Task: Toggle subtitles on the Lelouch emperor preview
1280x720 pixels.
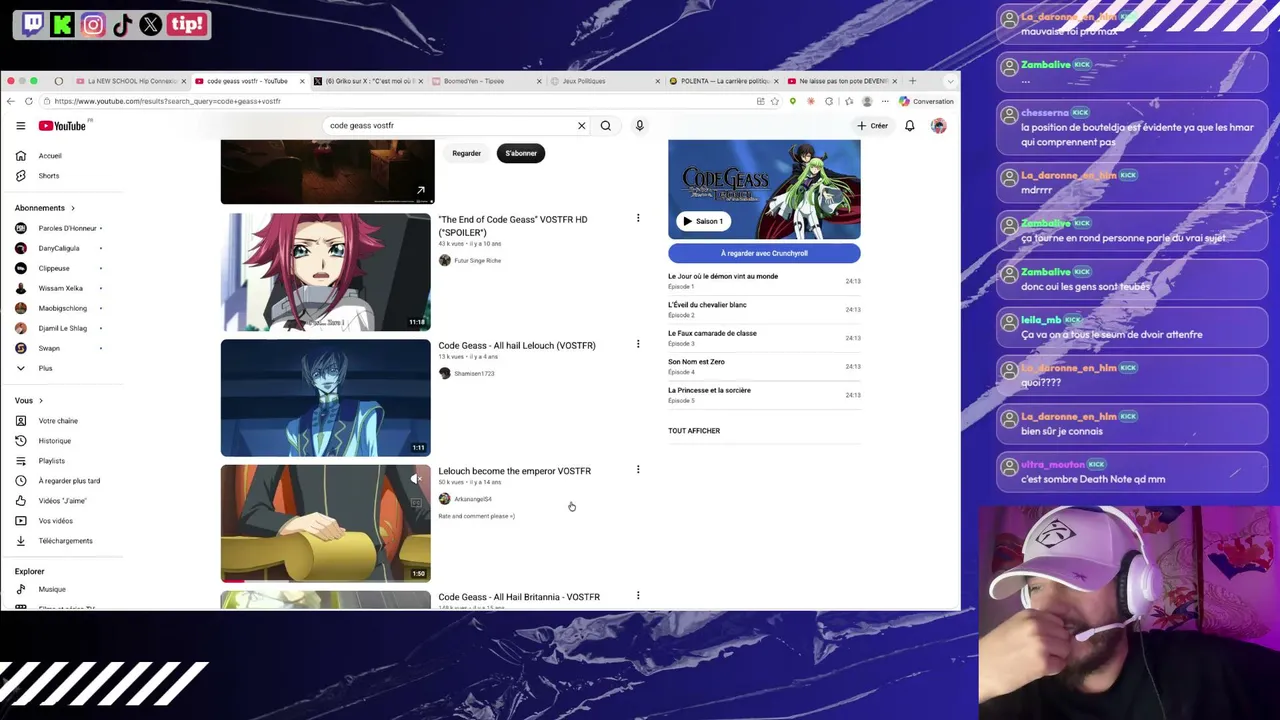Action: [415, 503]
